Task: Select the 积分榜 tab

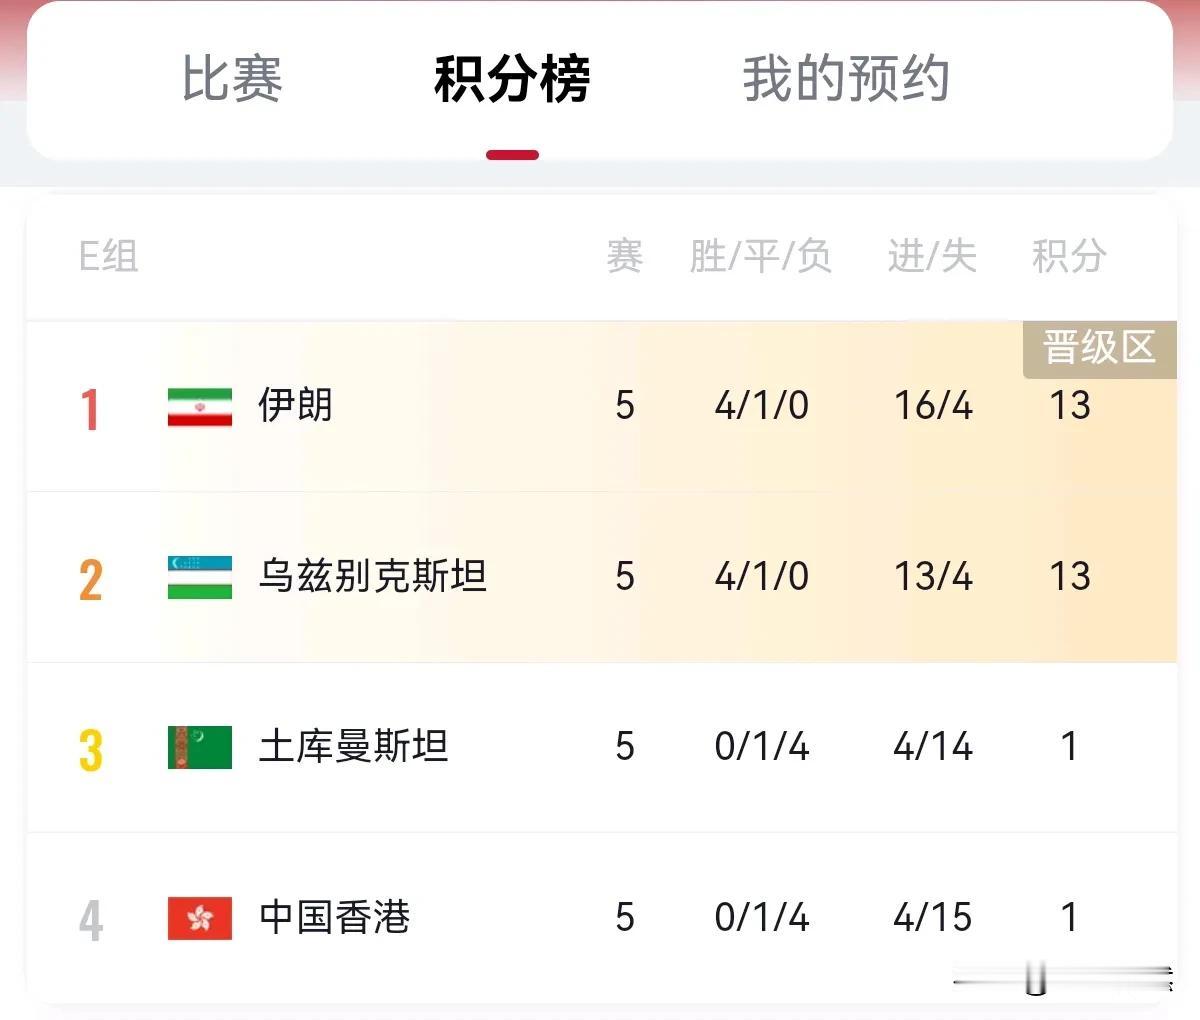Action: (x=512, y=79)
